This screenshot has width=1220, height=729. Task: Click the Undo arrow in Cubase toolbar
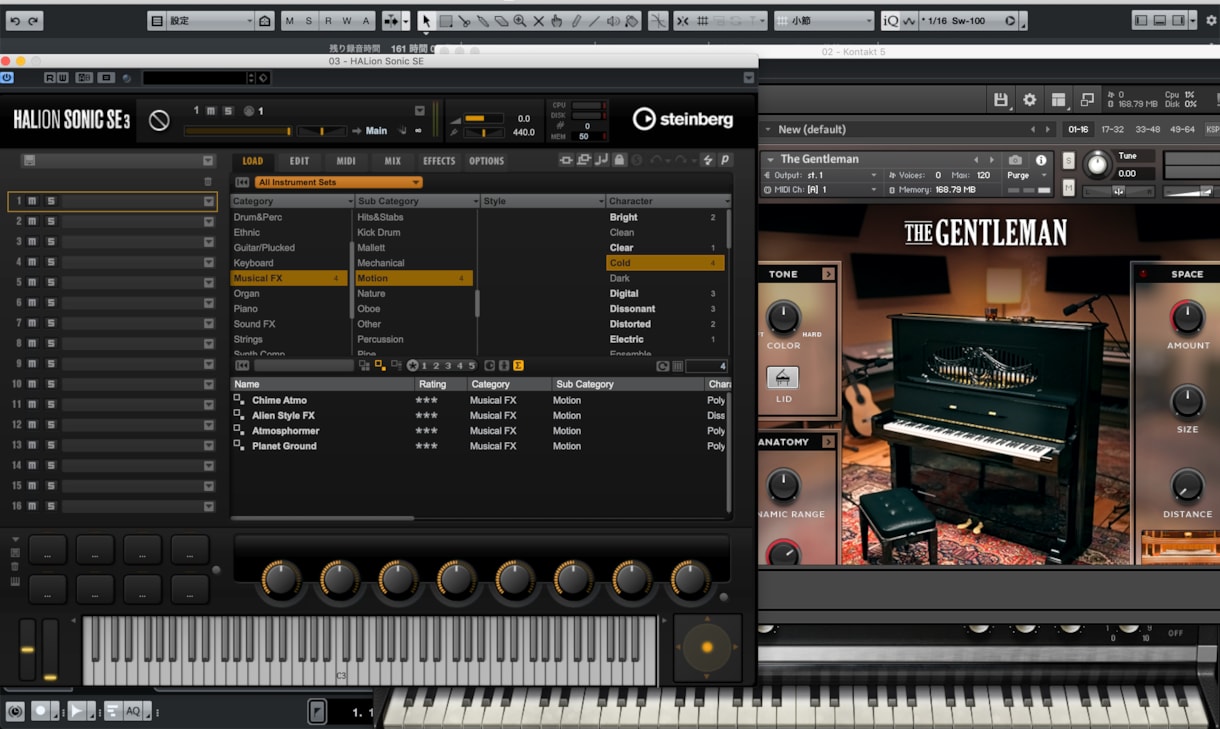[x=15, y=21]
